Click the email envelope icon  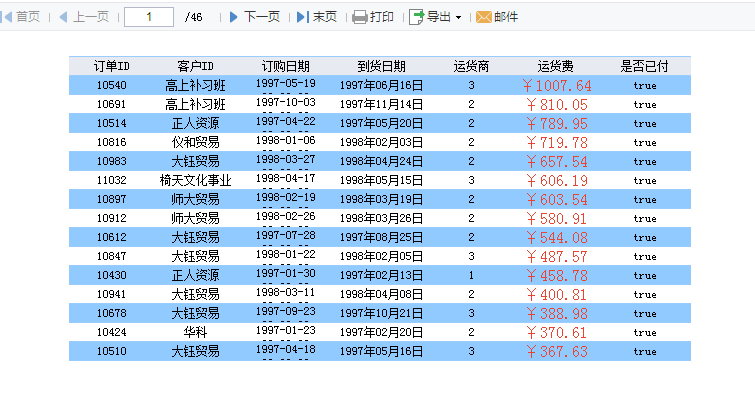pyautogui.click(x=483, y=17)
